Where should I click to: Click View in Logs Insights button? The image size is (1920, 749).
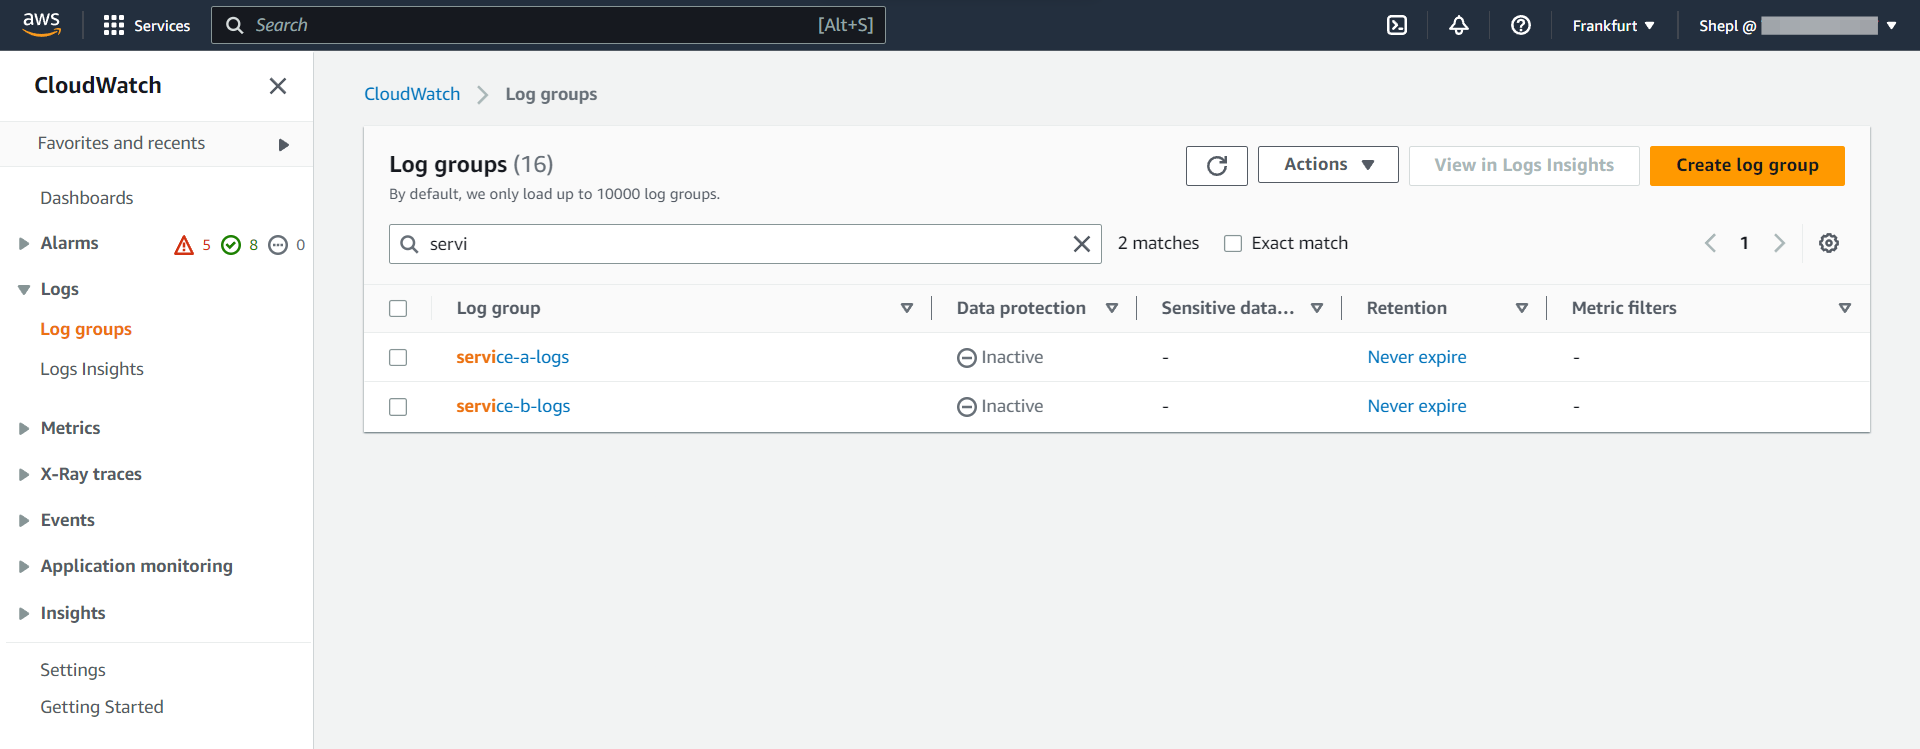(1524, 166)
